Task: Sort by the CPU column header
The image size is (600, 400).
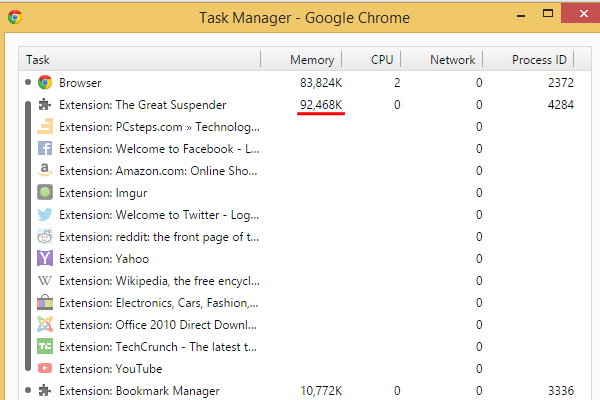Action: pyautogui.click(x=371, y=59)
